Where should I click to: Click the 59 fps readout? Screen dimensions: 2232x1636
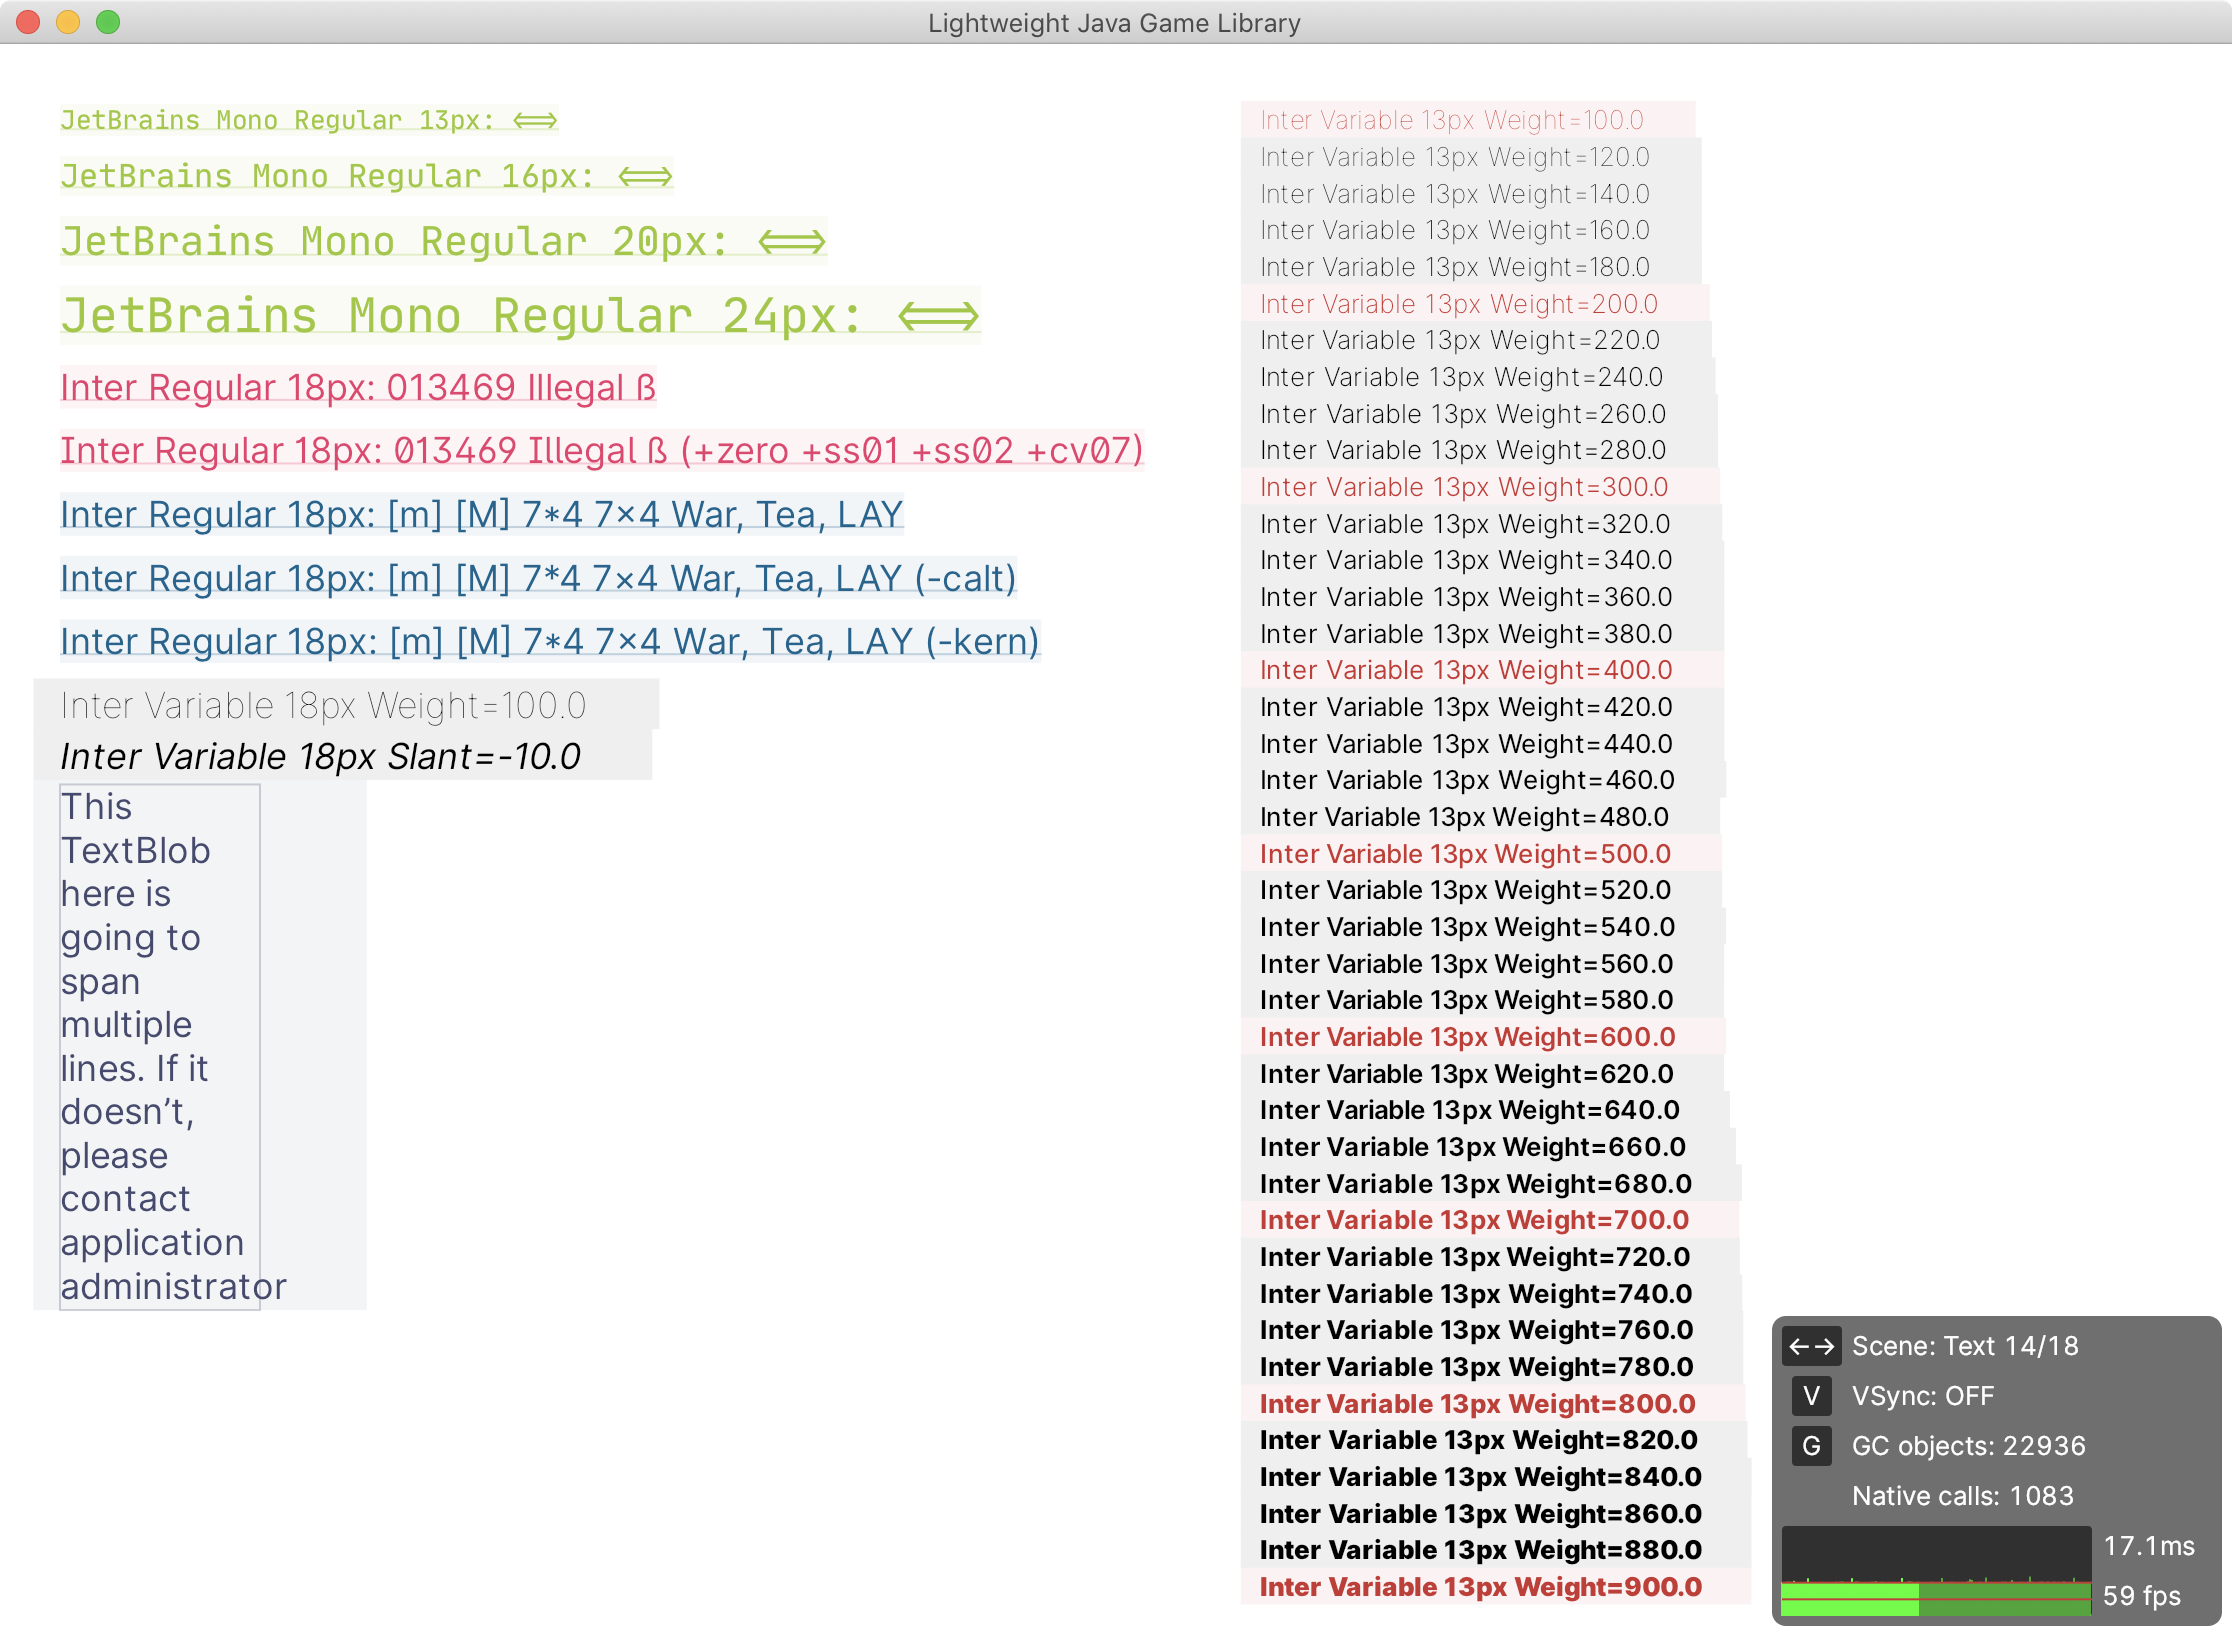tap(2141, 1596)
